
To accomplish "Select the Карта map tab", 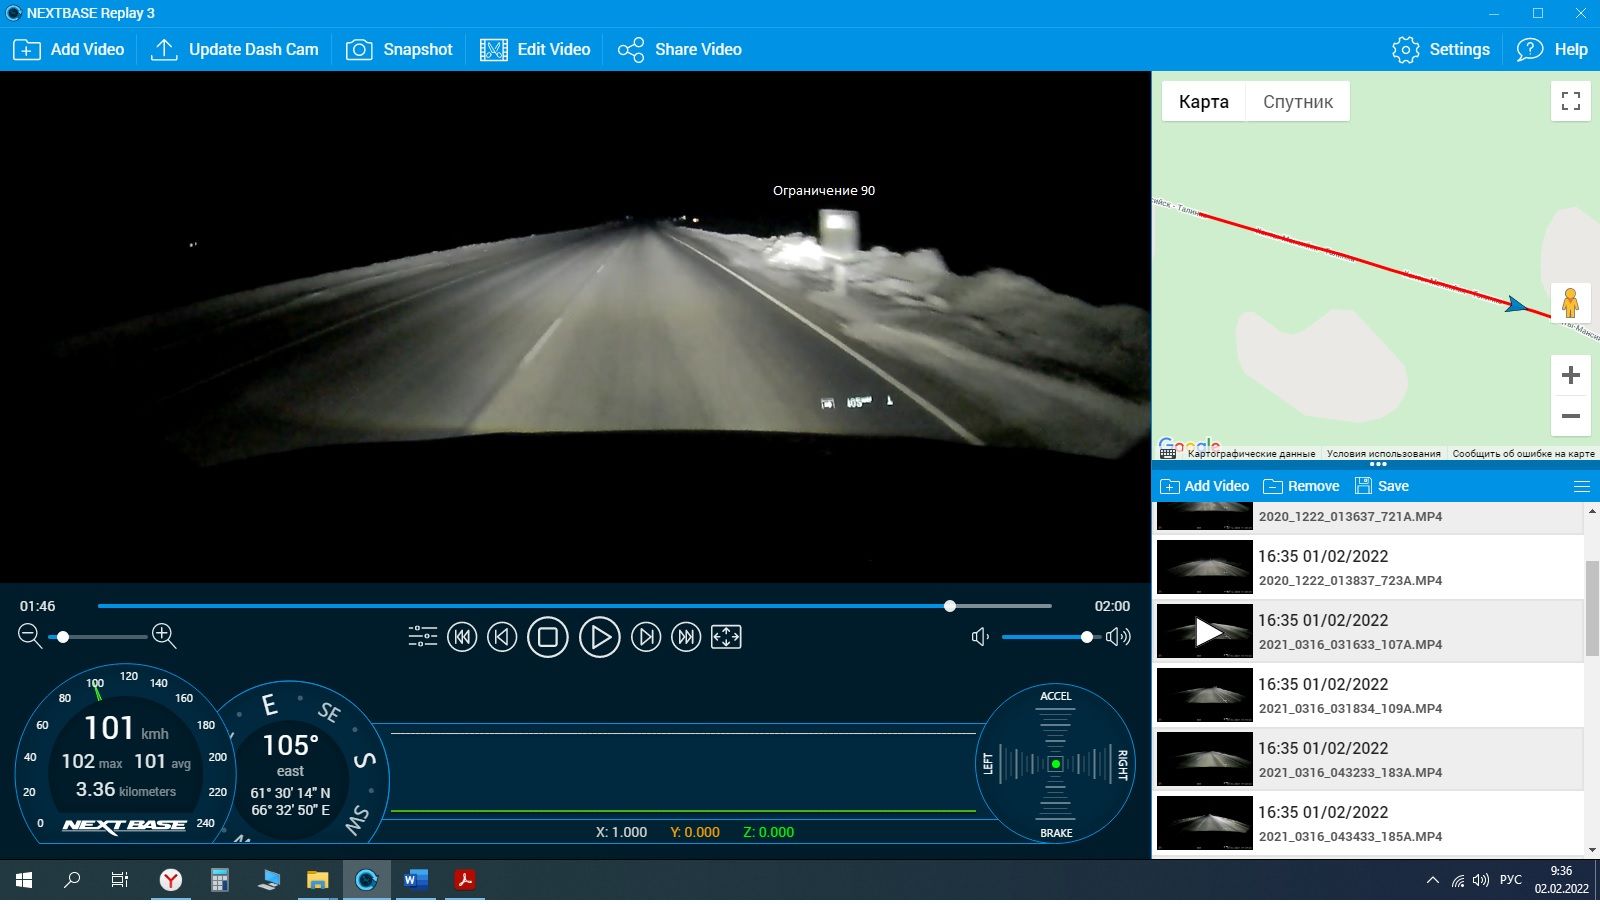I will 1203,102.
